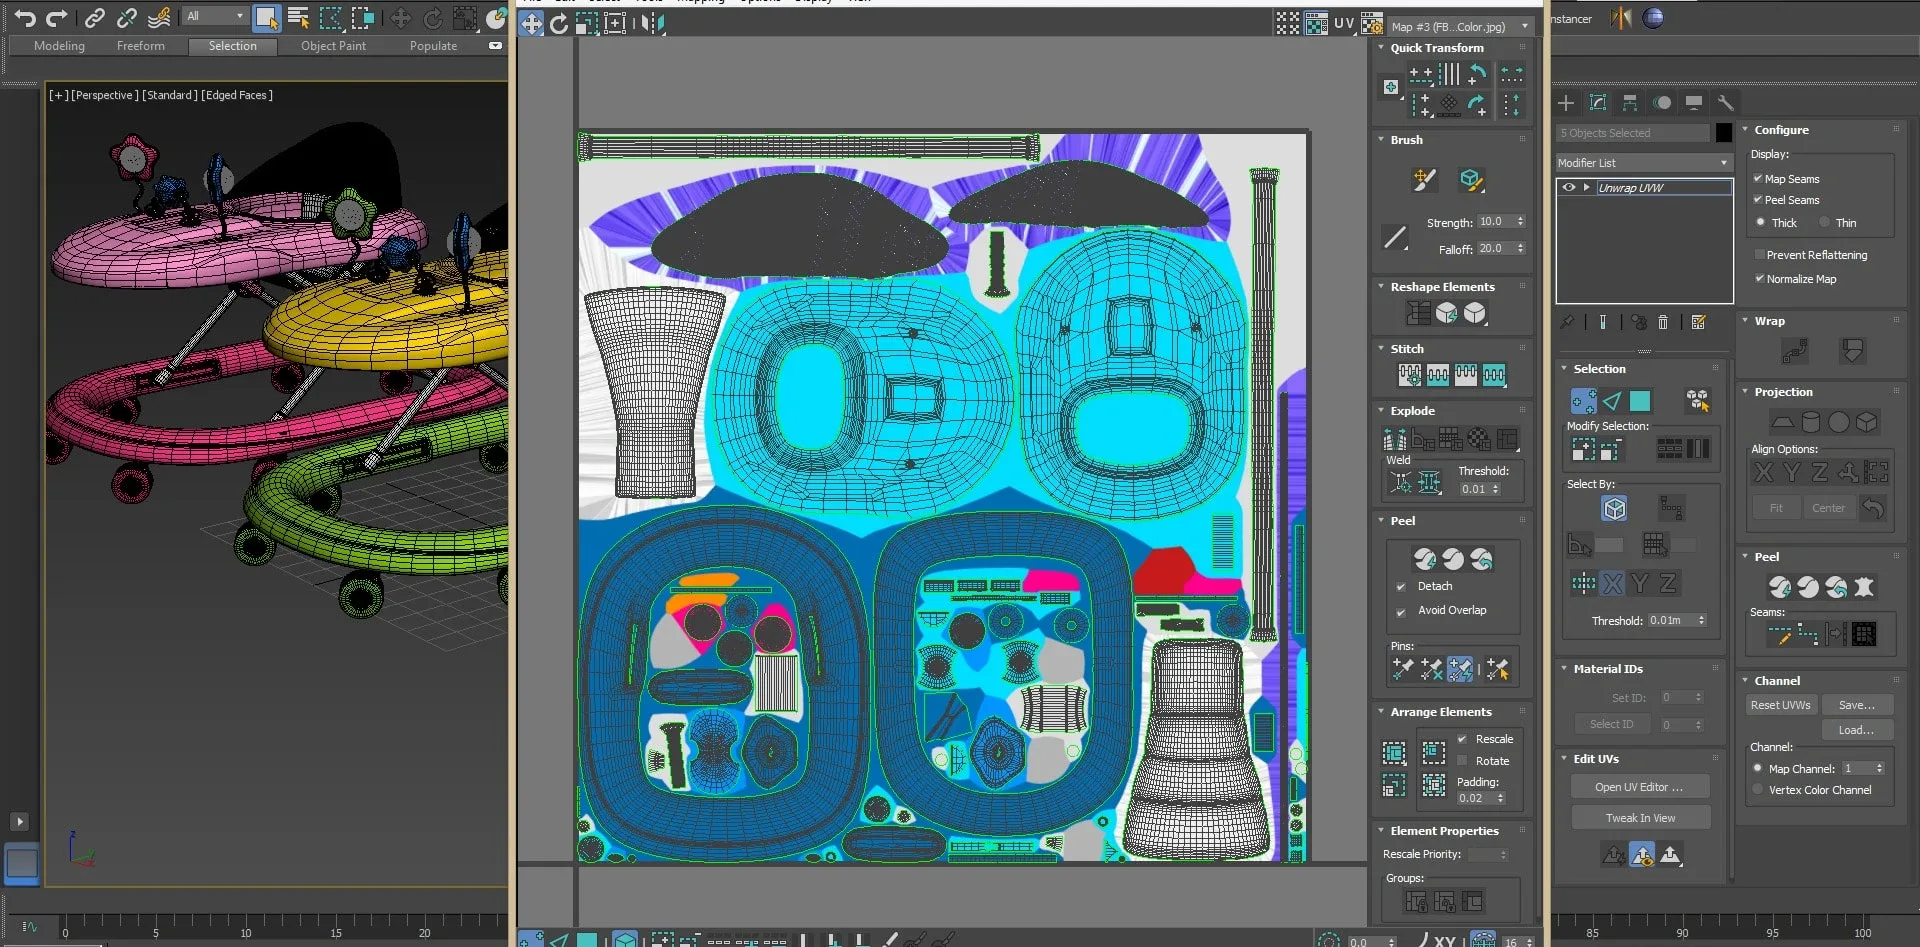Click the Perspective viewport label menu

(105, 95)
